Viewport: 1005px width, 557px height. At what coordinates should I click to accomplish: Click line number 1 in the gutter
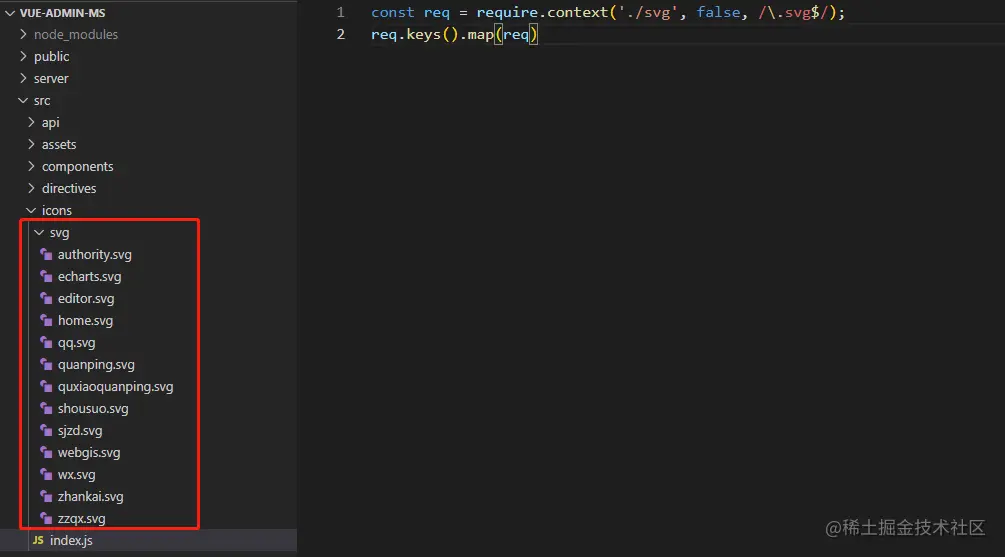340,12
